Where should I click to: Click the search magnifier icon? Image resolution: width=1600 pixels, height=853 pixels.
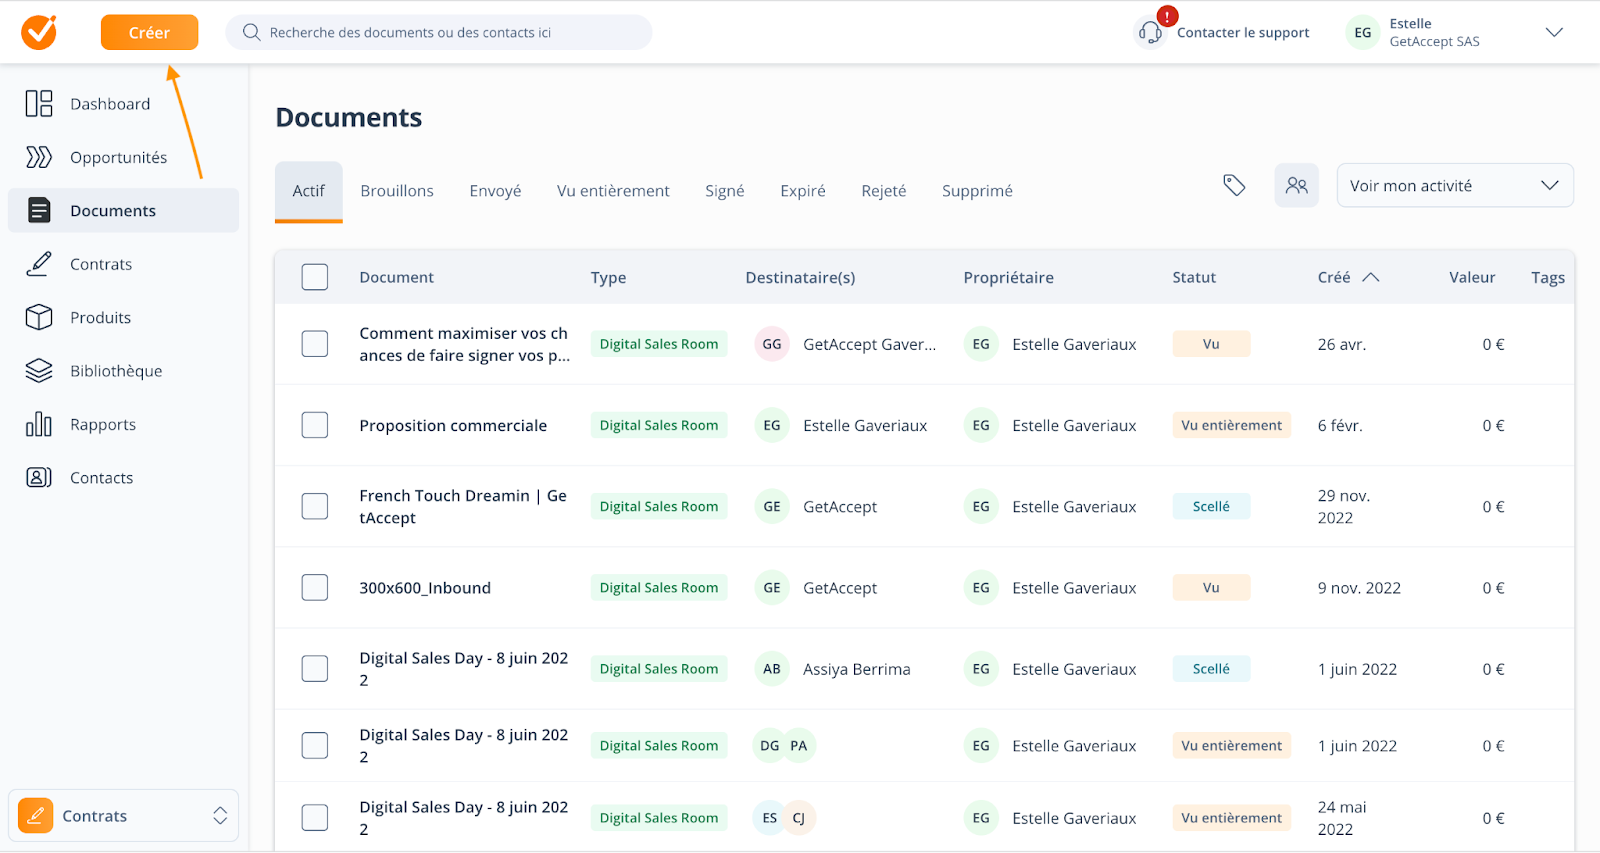pos(252,32)
